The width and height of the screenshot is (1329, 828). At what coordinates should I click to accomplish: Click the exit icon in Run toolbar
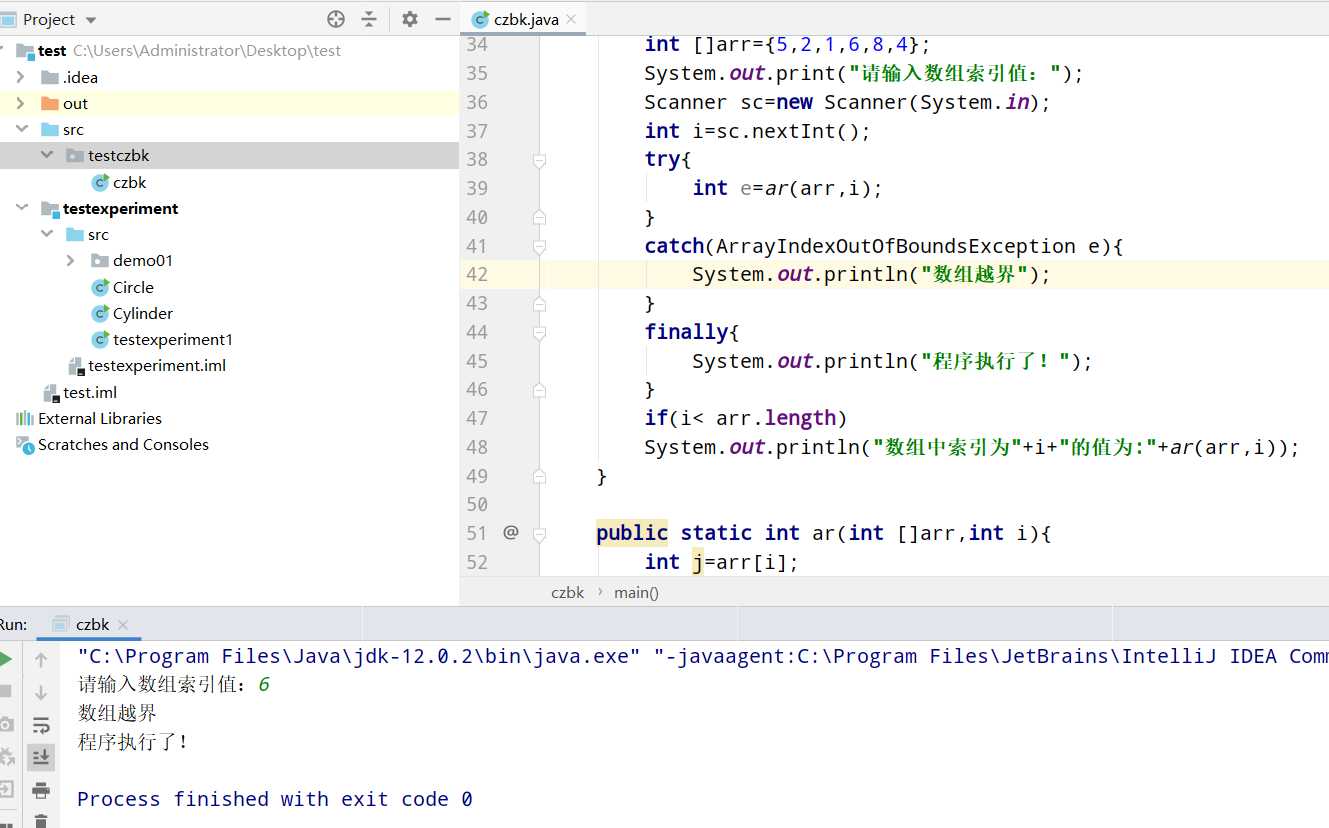click(x=5, y=789)
